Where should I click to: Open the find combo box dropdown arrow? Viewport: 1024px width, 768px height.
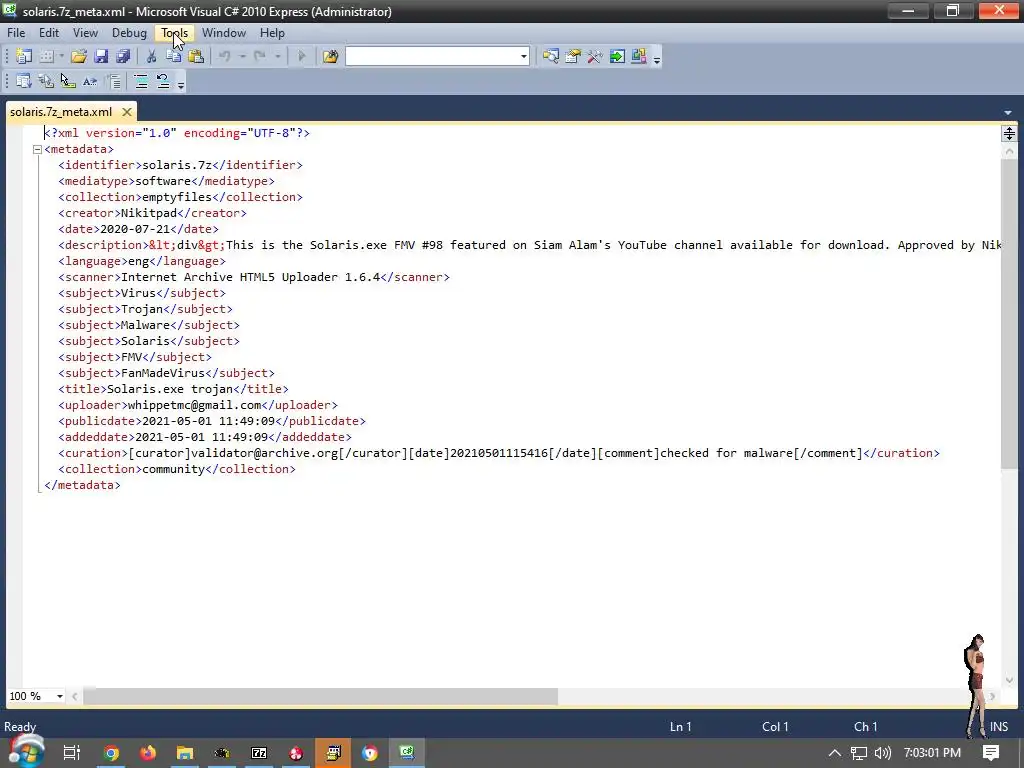coord(524,57)
